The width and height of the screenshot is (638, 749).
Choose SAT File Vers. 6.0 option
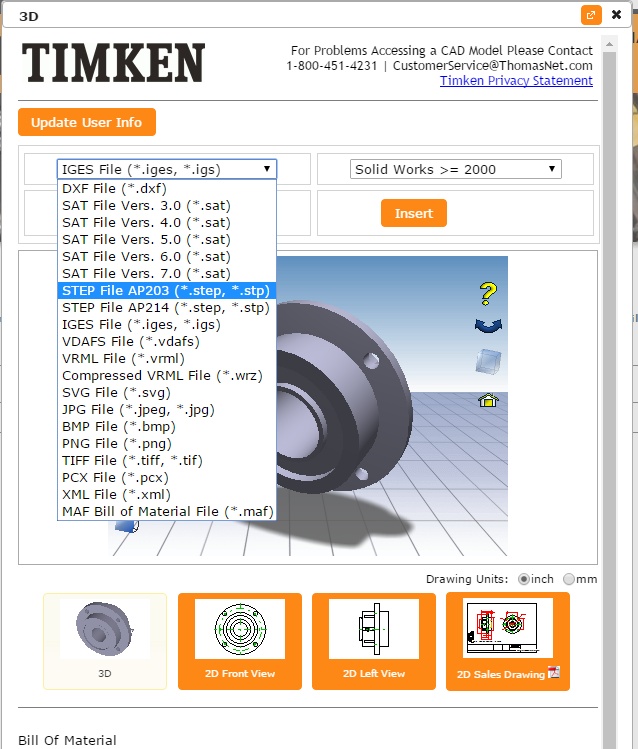[167, 257]
